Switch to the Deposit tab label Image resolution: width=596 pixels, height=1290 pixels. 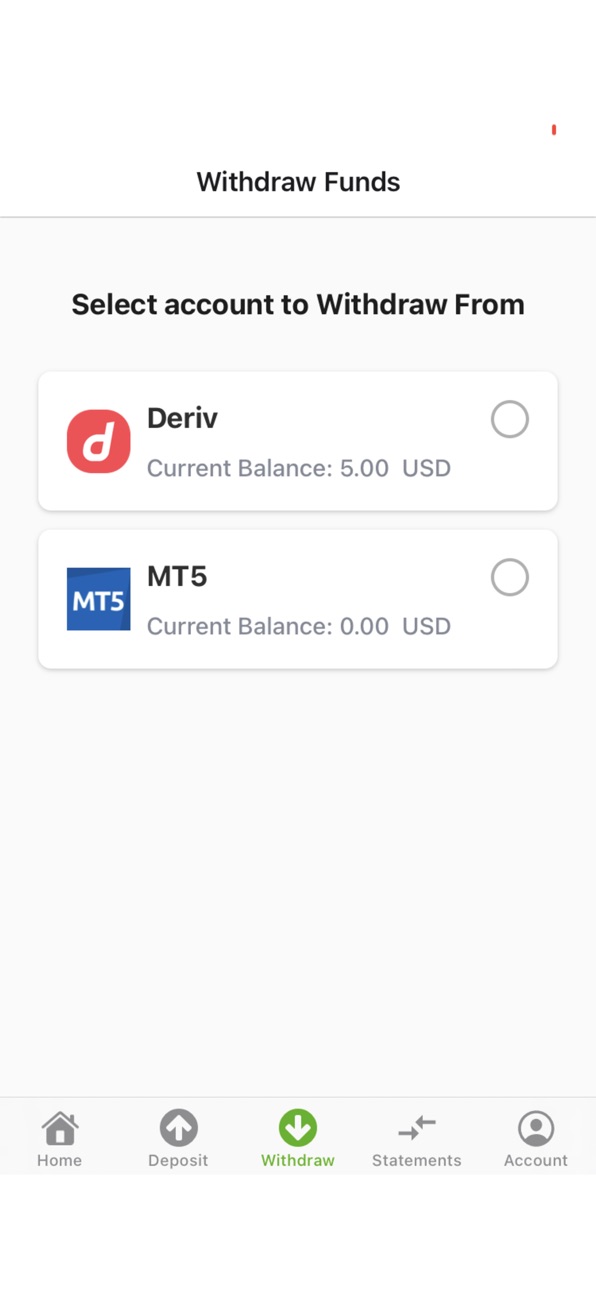tap(178, 1161)
